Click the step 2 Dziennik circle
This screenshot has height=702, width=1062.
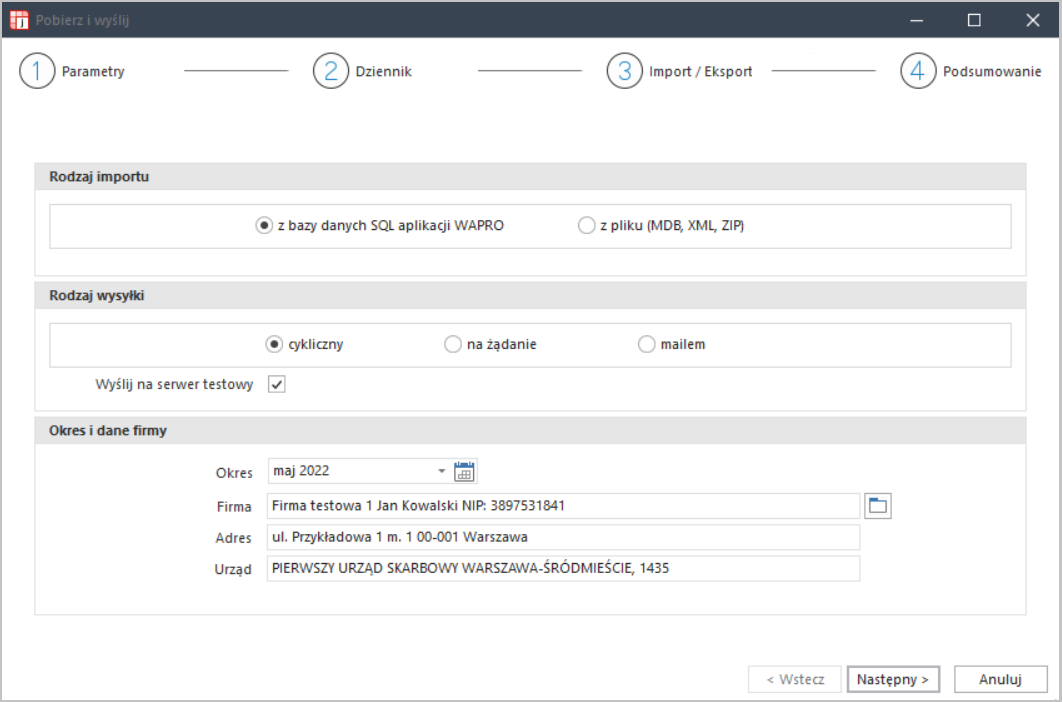330,72
